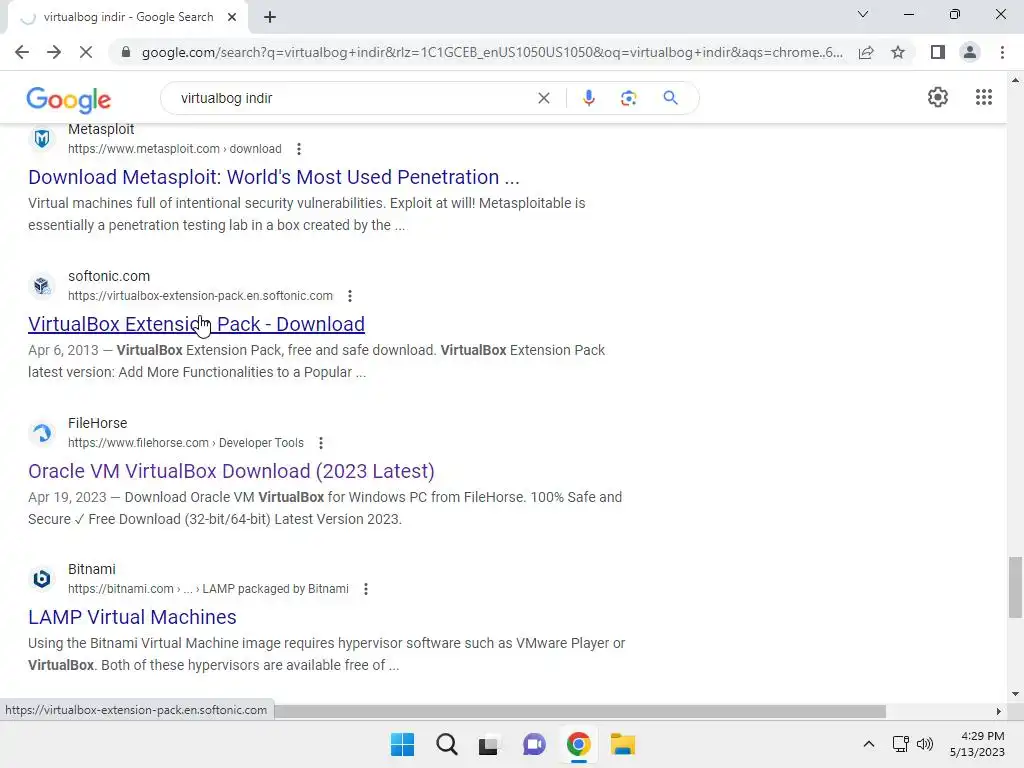The height and width of the screenshot is (768, 1024).
Task: Click the scroll-right arrow
Action: pyautogui.click(x=998, y=711)
